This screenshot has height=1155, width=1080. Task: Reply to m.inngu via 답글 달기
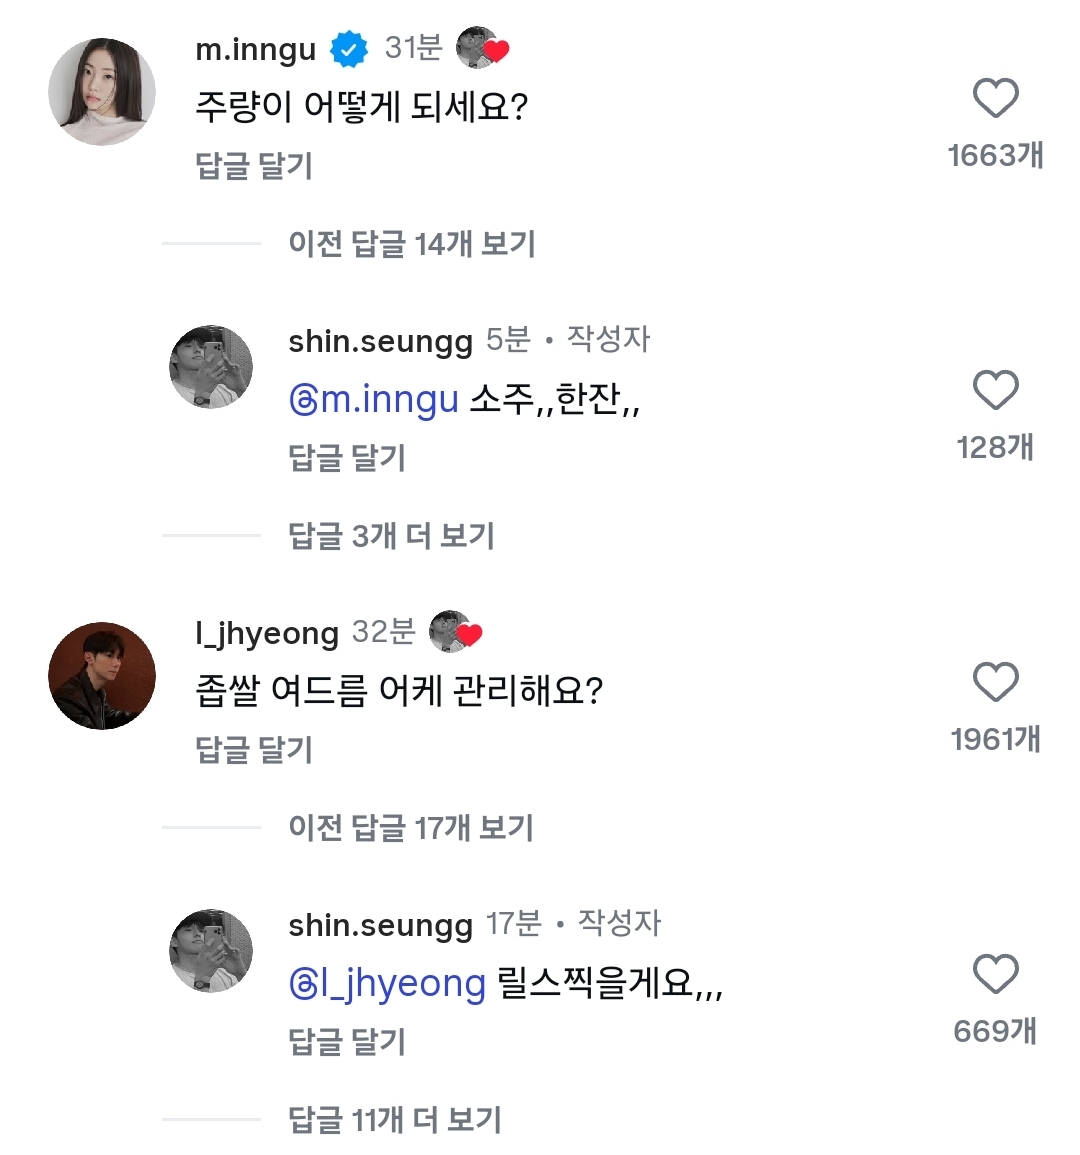[254, 165]
